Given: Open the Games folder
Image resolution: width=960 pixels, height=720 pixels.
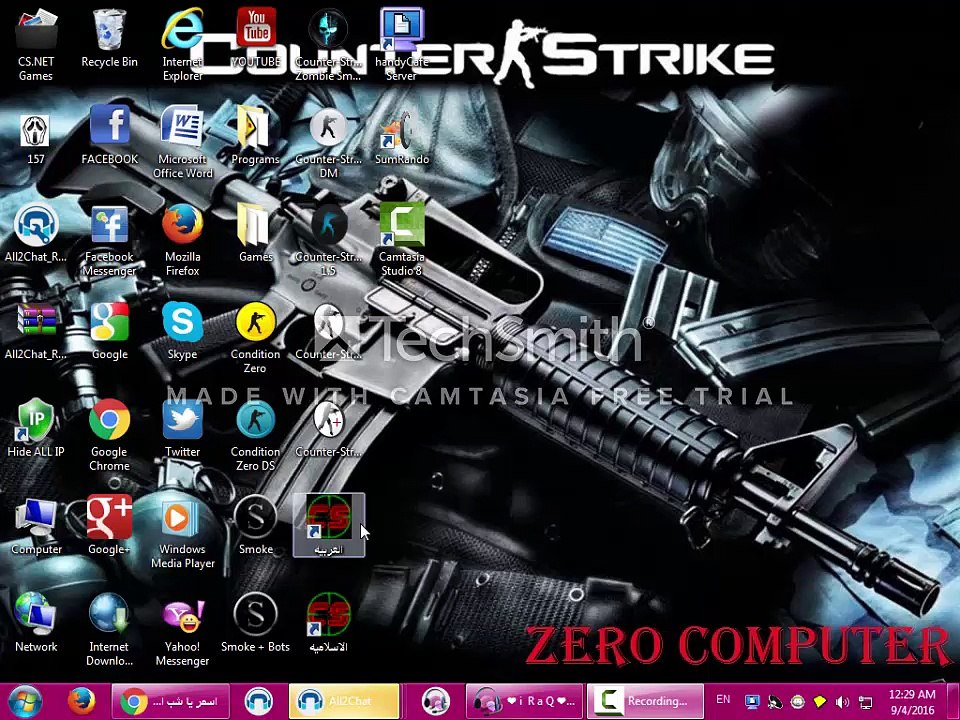Looking at the screenshot, I should tap(255, 233).
